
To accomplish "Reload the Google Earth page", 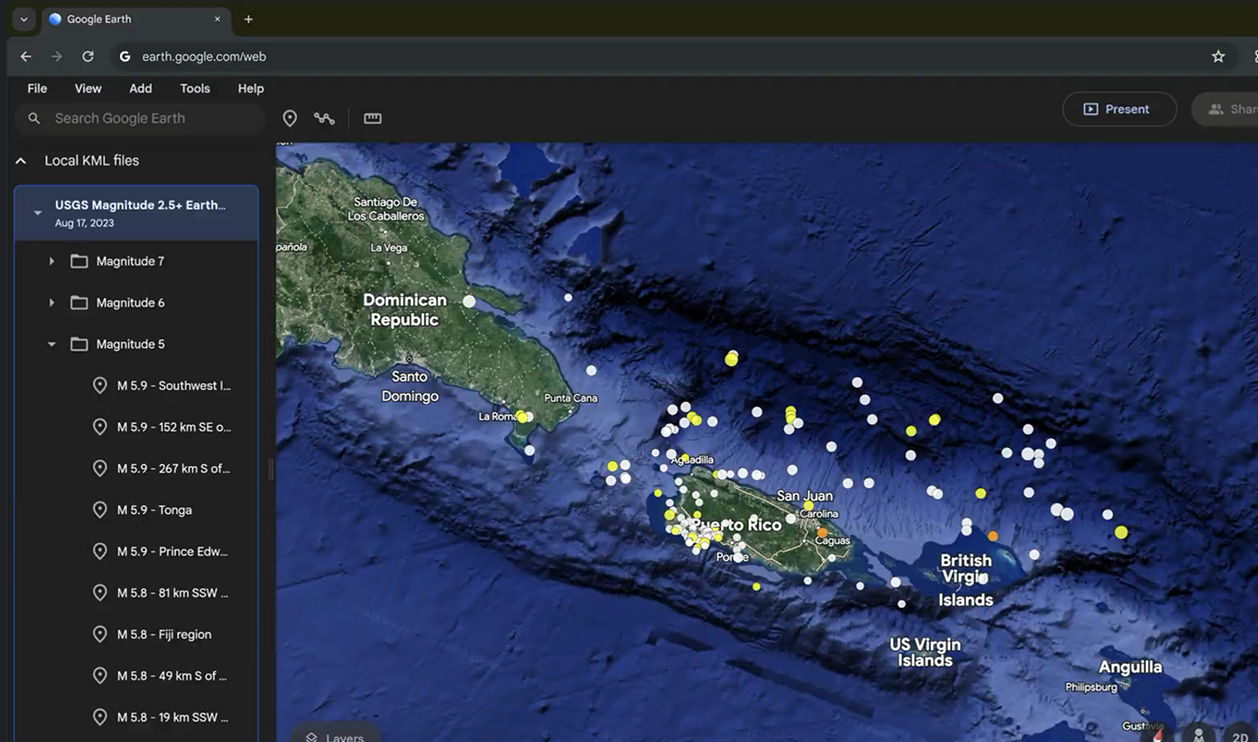I will pos(88,57).
